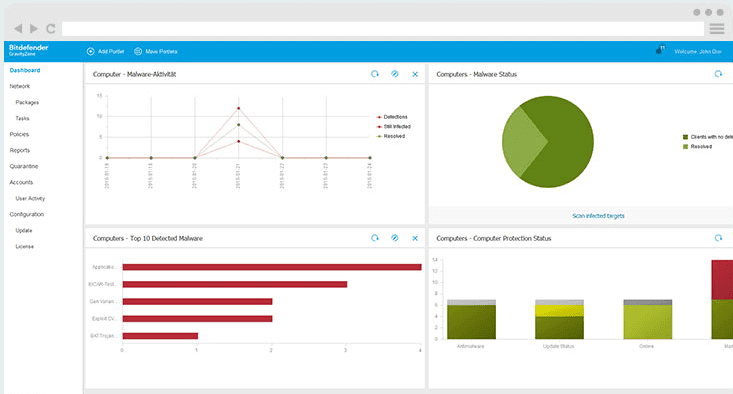
Task: Click the Computer - Malware-Aktivität title
Action: point(135,74)
